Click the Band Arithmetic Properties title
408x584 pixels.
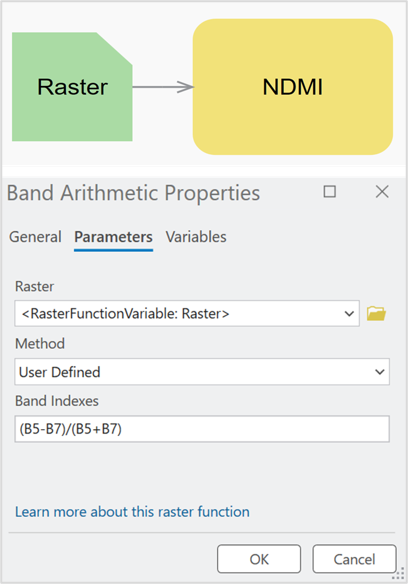(x=133, y=193)
